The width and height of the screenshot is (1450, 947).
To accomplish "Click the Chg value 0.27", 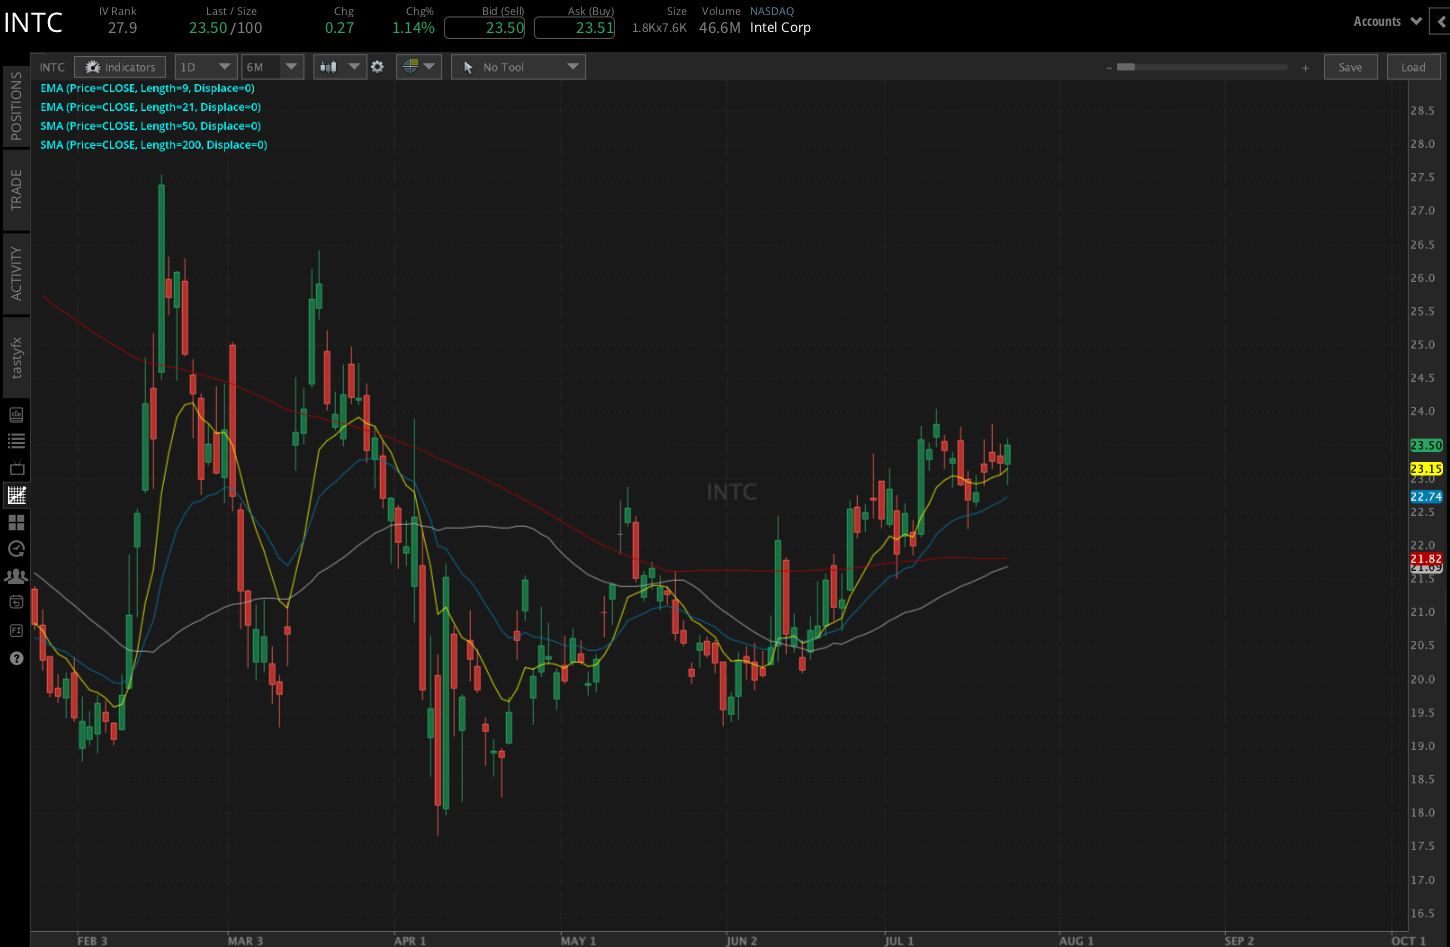I will 339,28.
